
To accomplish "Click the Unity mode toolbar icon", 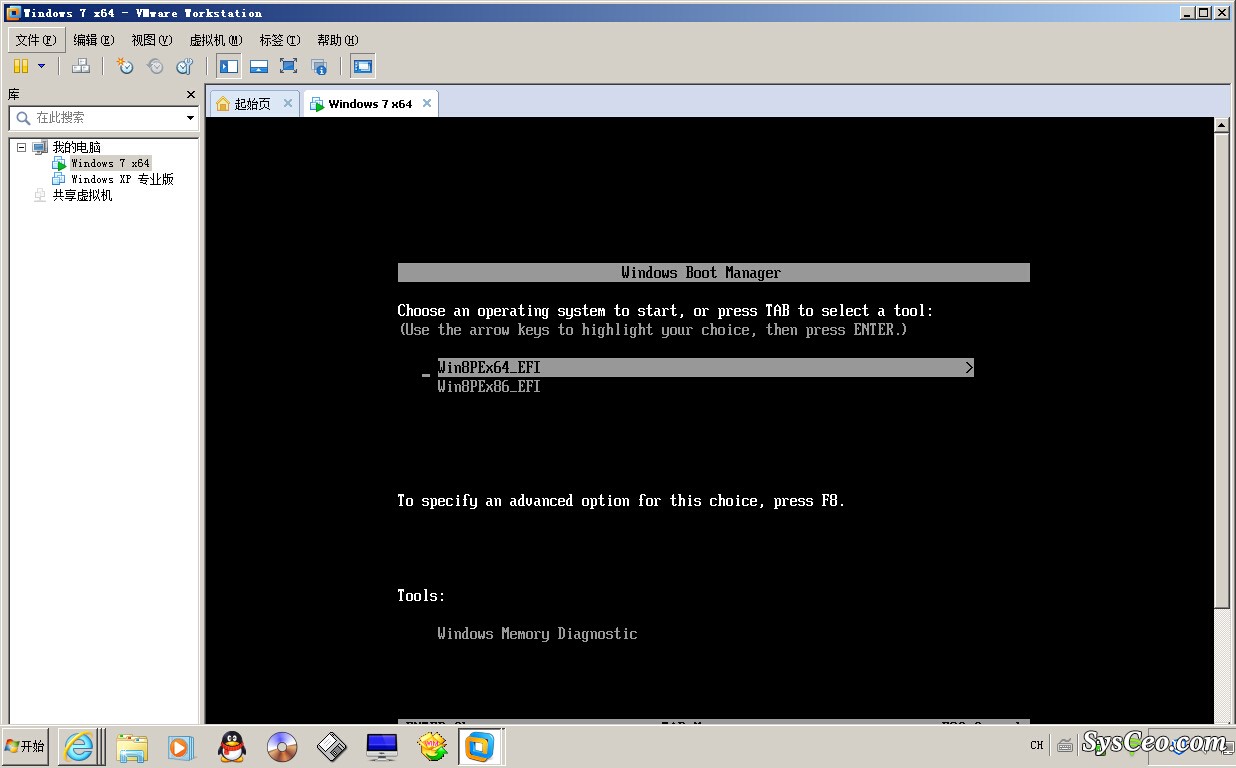I will click(x=319, y=66).
